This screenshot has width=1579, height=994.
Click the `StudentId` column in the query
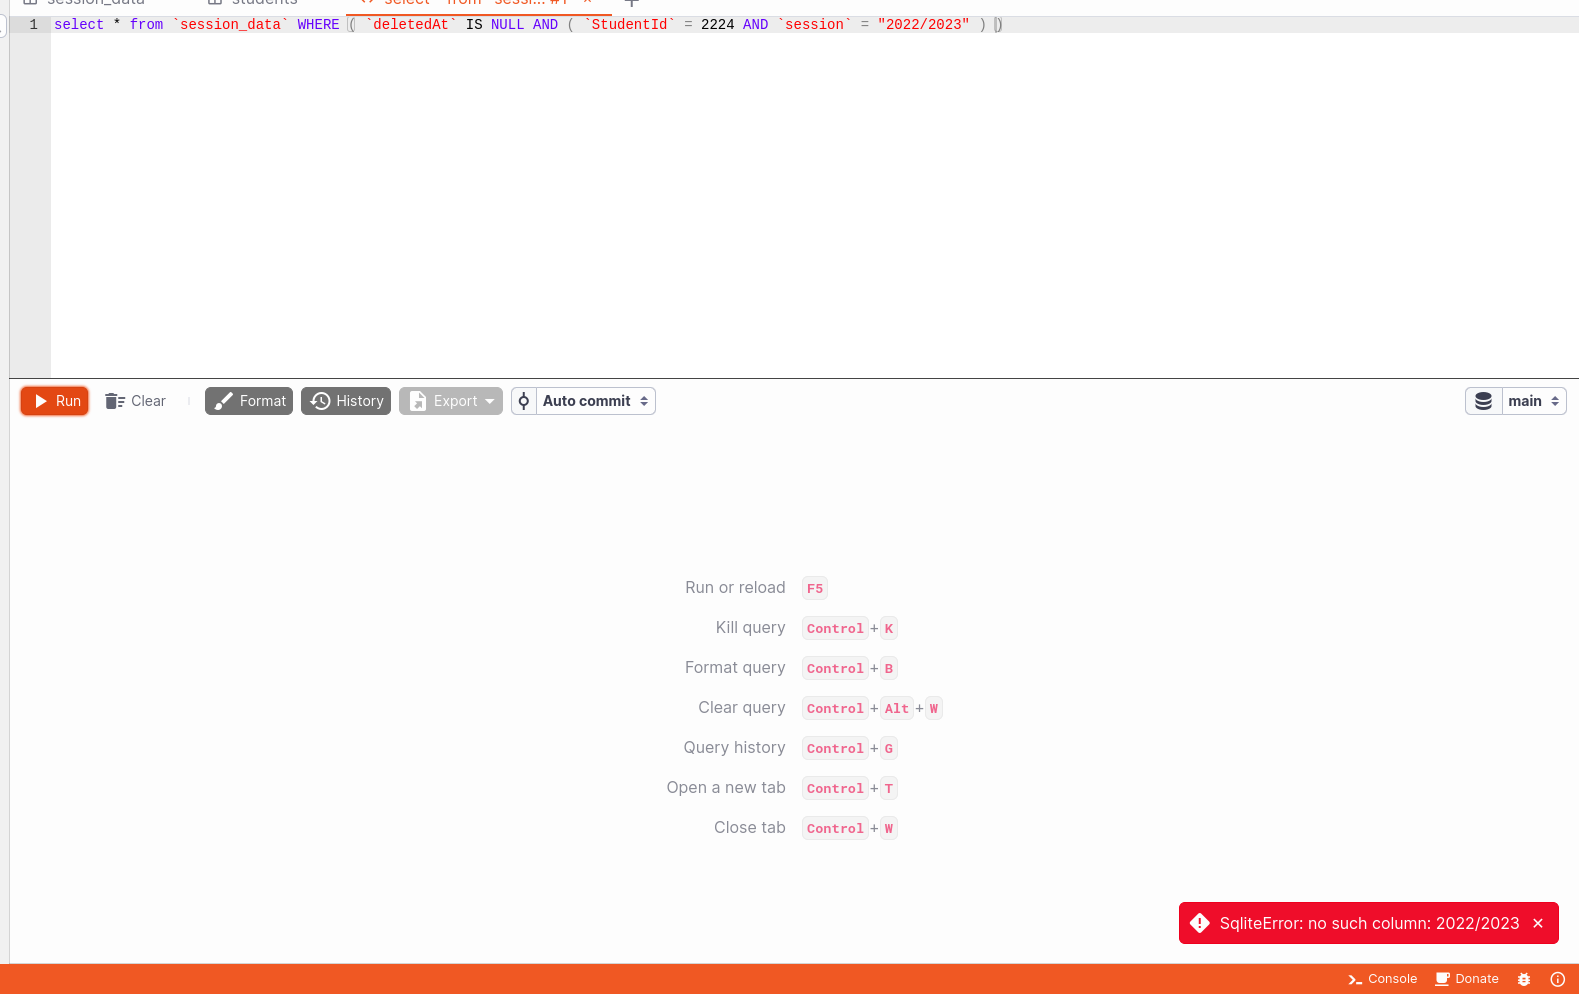(630, 25)
